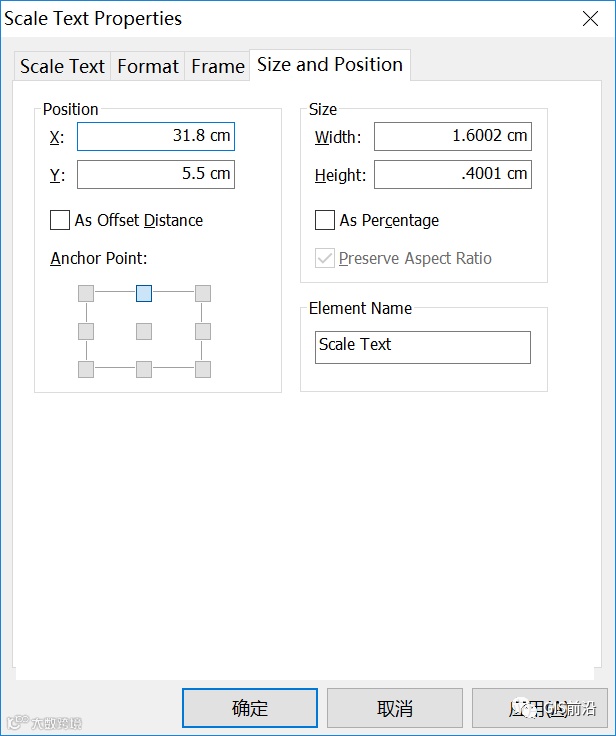Select the bottom-right anchor point
Viewport: 616px width, 736px height.
(203, 369)
